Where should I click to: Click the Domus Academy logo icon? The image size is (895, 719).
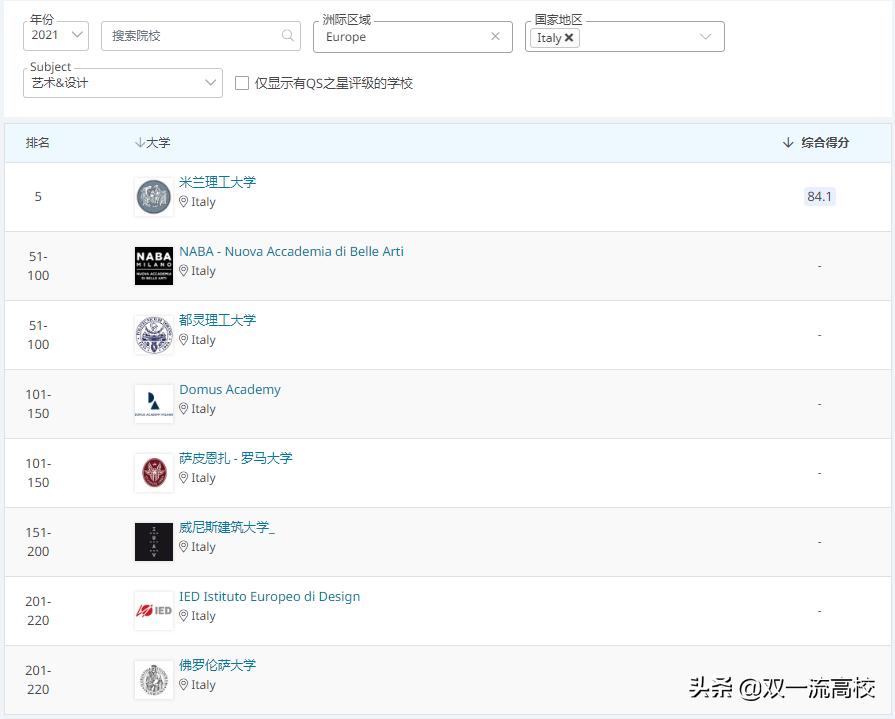coord(153,403)
